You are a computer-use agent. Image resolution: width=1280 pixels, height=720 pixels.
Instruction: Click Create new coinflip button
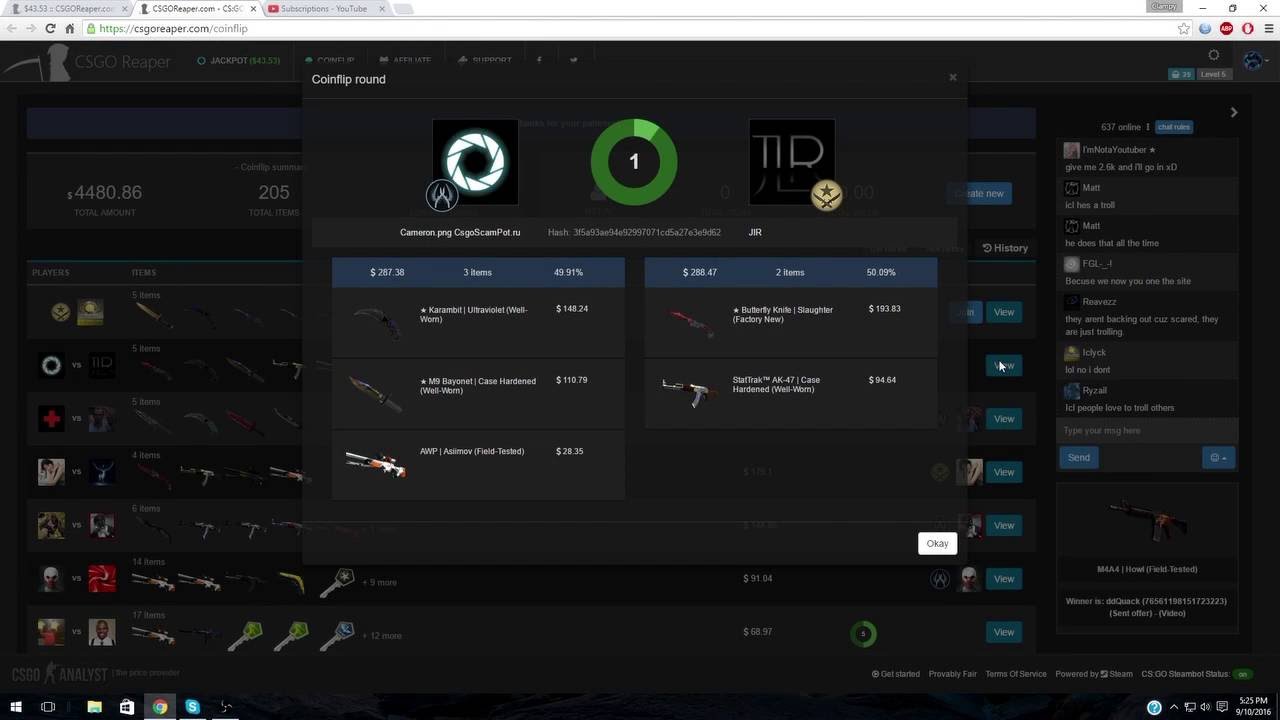click(979, 193)
